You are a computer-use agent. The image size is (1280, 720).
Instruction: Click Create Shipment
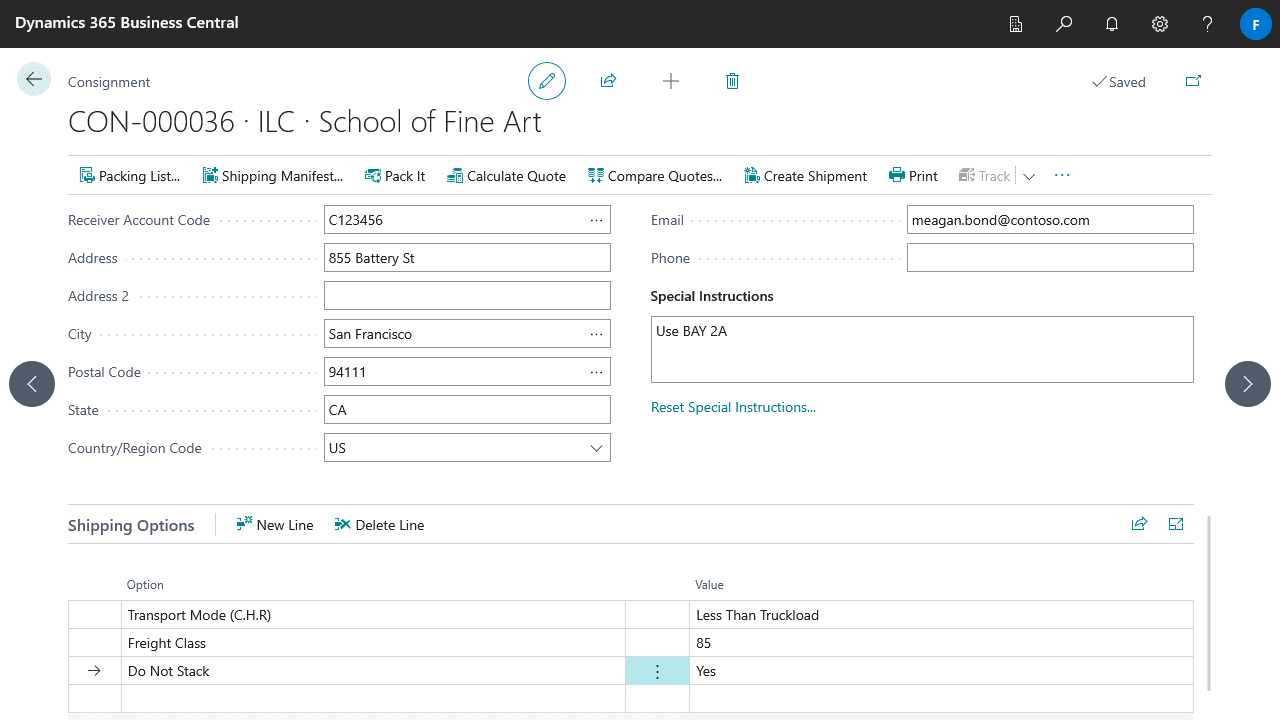pyautogui.click(x=806, y=176)
